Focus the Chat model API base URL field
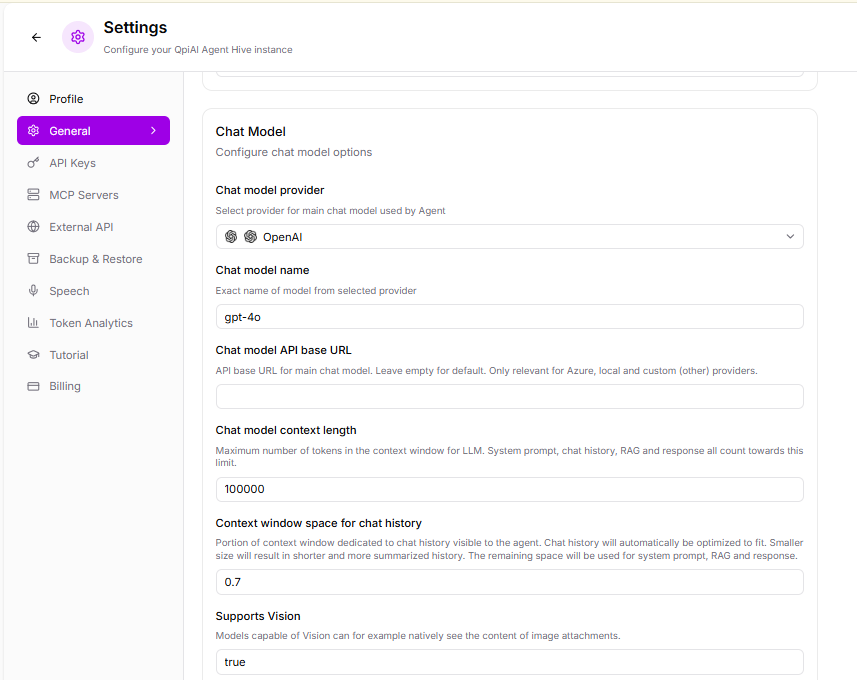Screen dimensions: 857x680 (509, 397)
